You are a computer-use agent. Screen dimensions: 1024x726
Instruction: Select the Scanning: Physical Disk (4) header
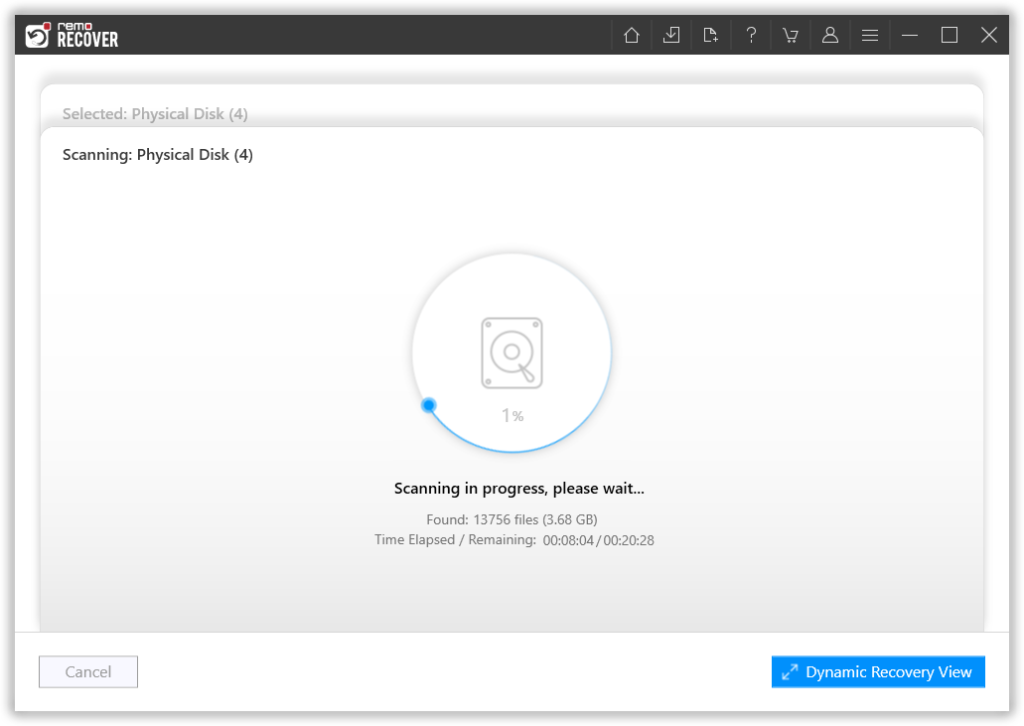pos(157,154)
